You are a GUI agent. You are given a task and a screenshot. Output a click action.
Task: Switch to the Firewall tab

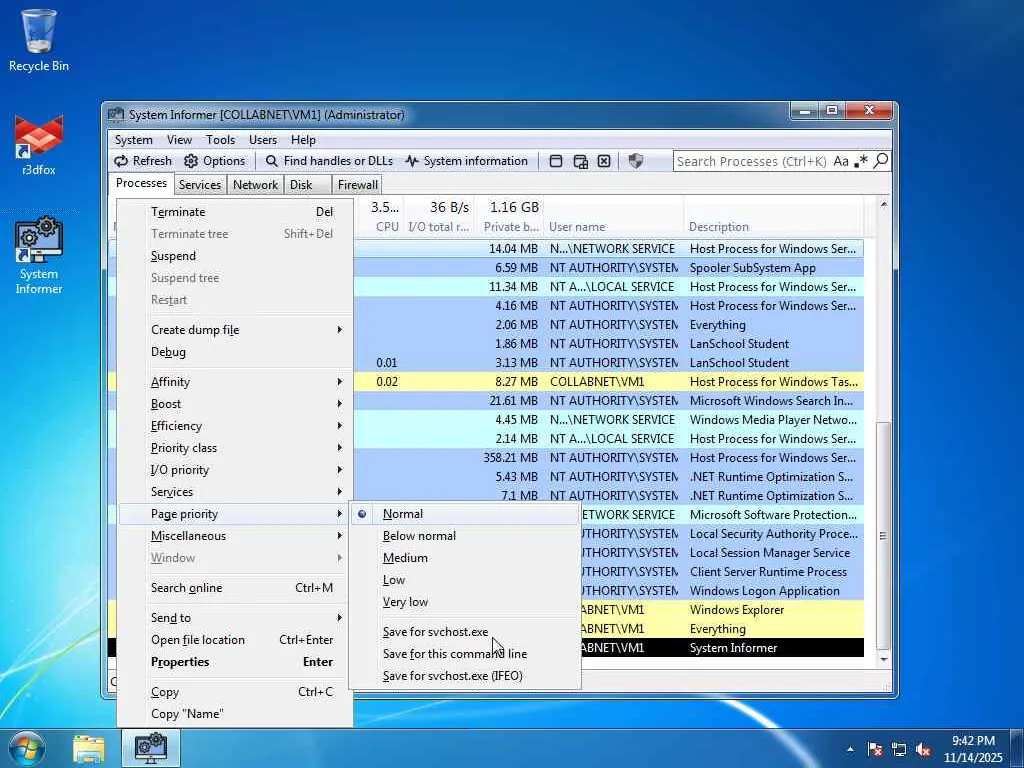[x=357, y=185]
